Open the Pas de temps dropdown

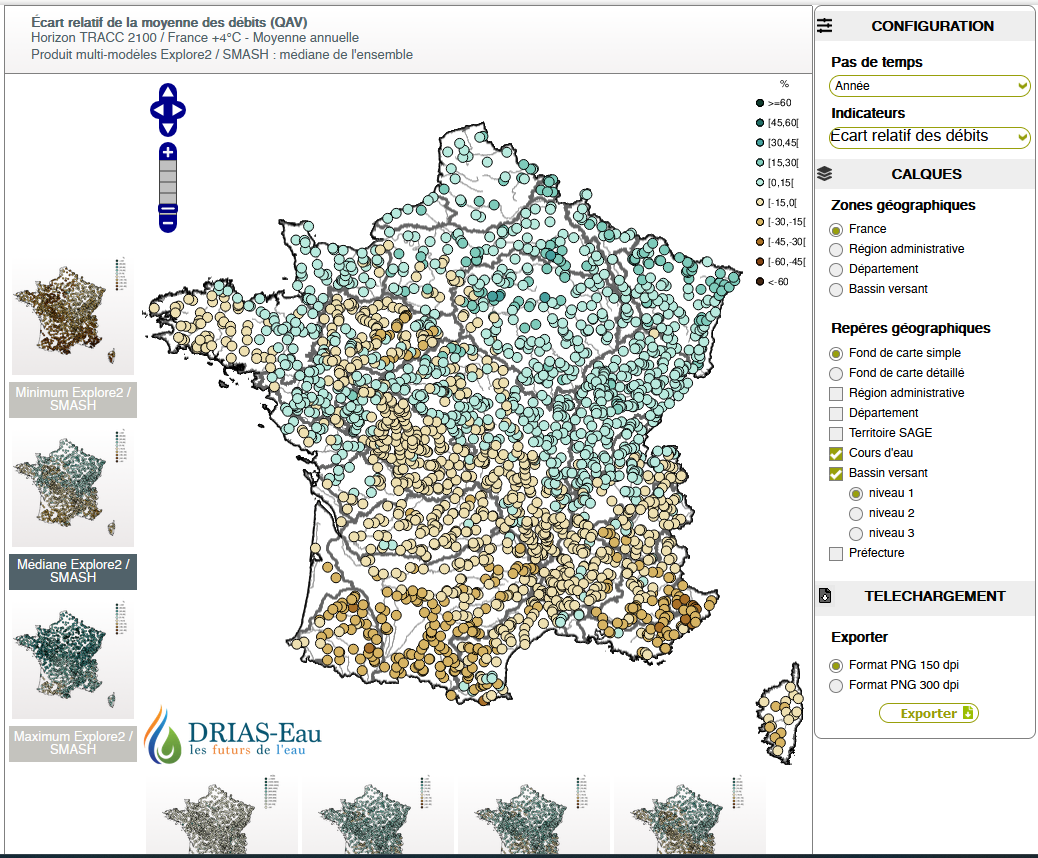(x=929, y=86)
